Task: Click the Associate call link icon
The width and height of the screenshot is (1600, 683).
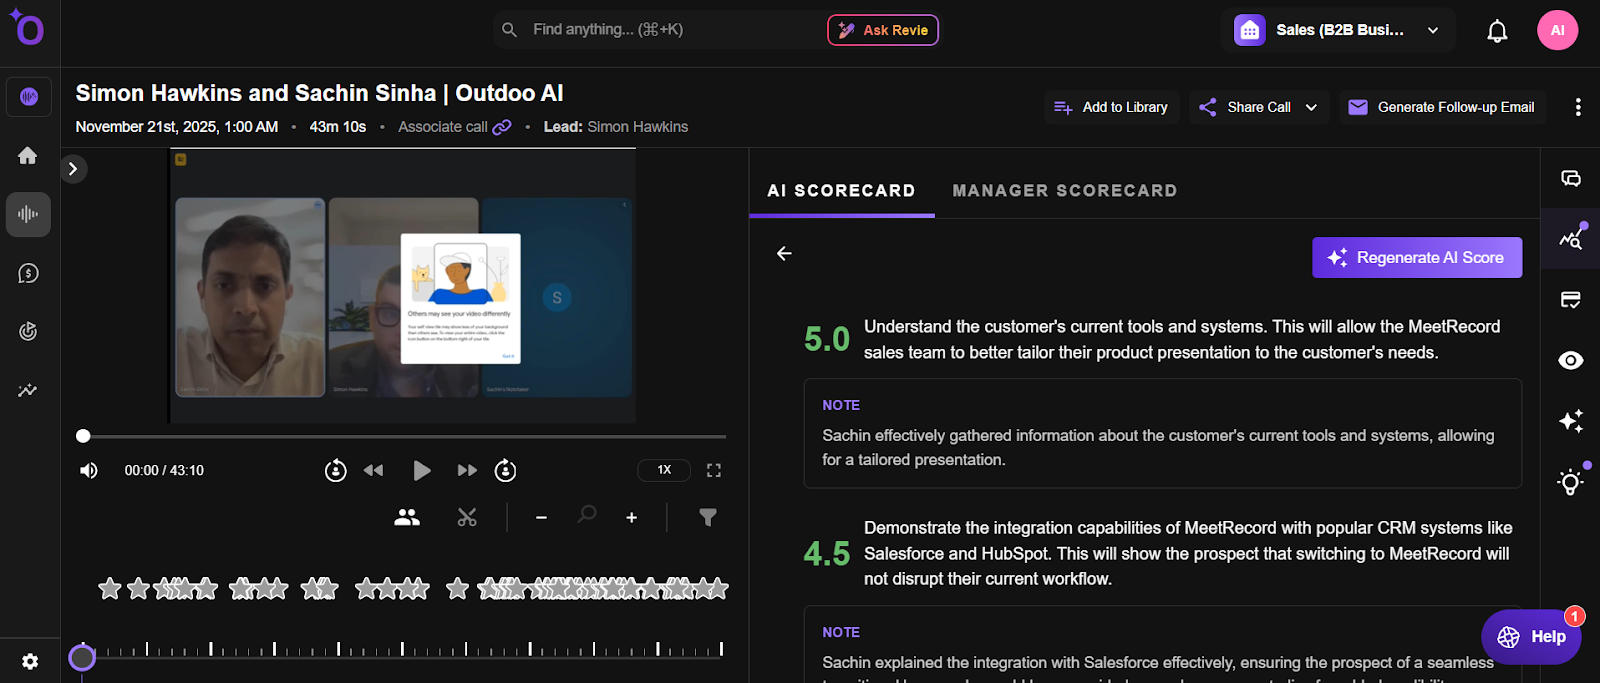Action: (x=502, y=127)
